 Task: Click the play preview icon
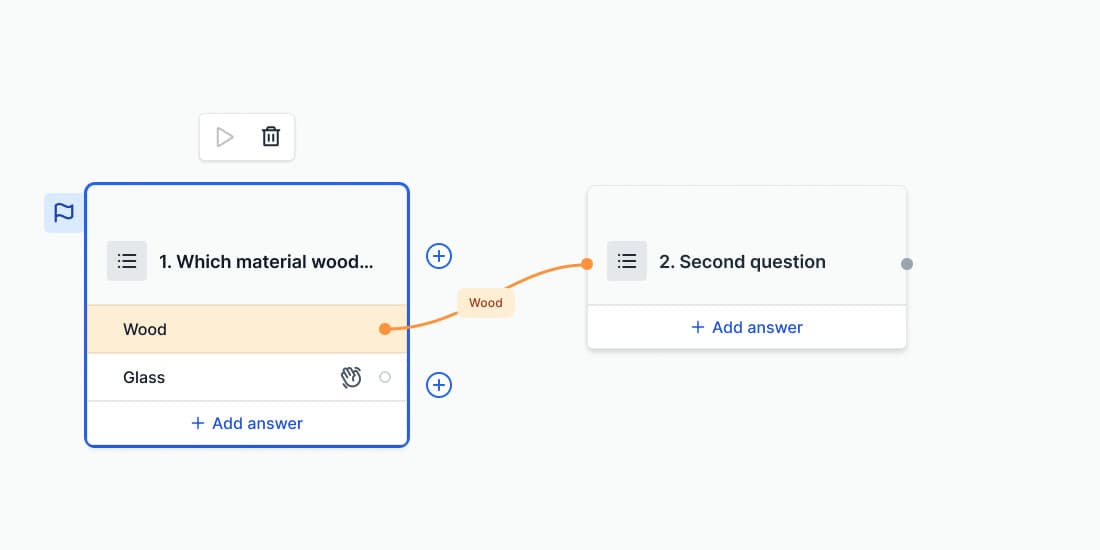(224, 137)
